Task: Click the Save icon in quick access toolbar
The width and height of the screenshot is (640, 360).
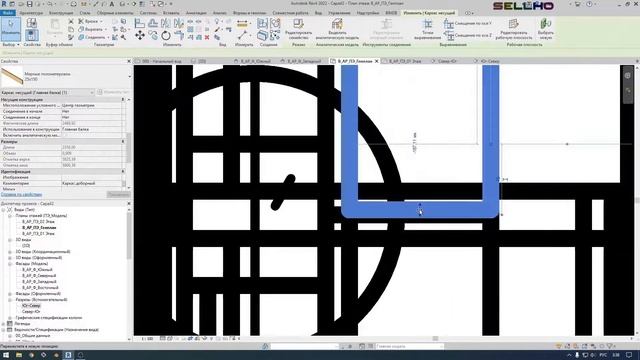Action: [29, 4]
